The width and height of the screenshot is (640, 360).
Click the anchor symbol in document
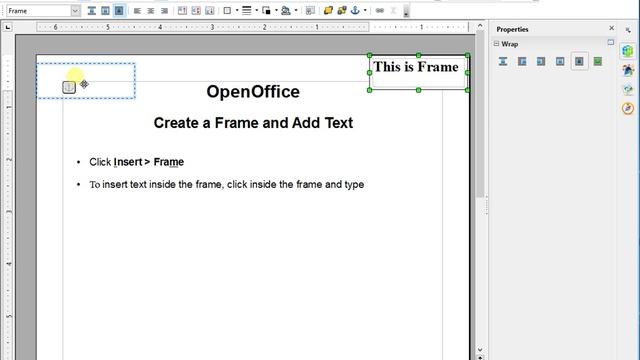tap(69, 87)
